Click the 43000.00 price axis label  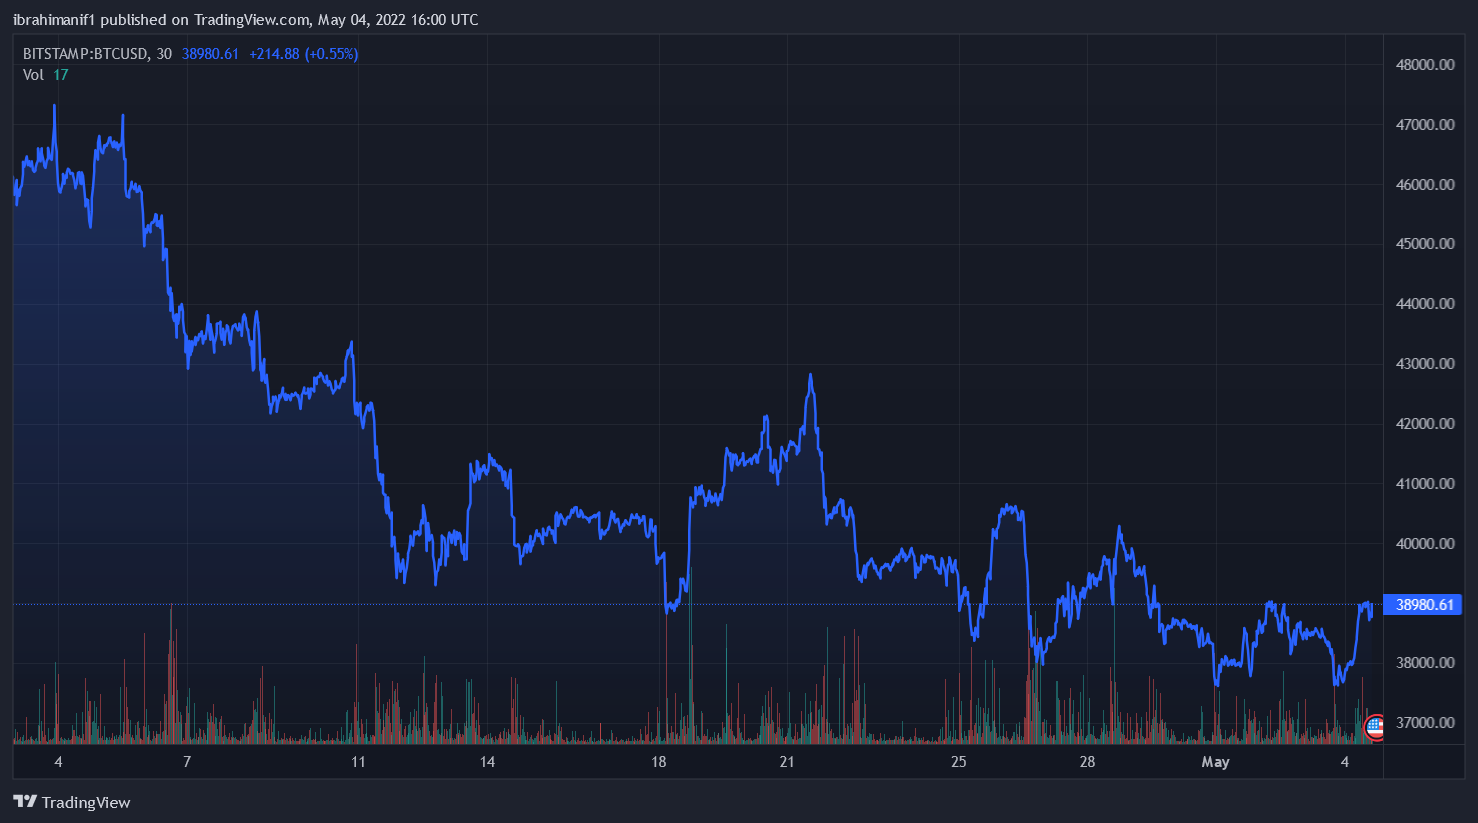[x=1424, y=364]
